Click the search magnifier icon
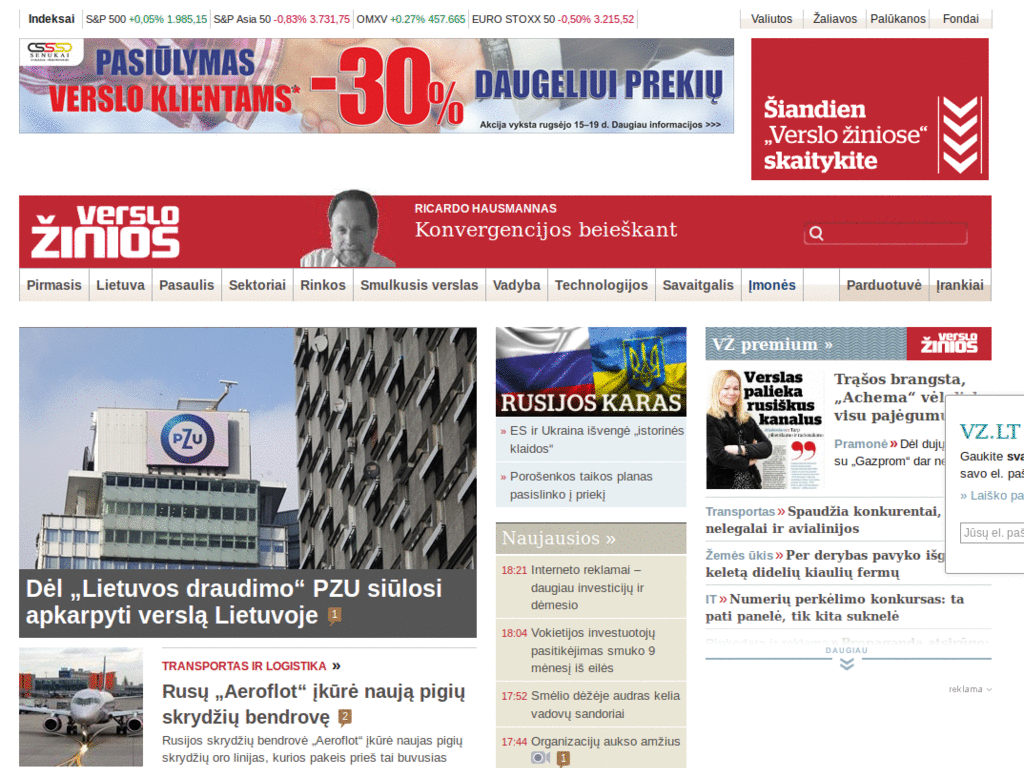The image size is (1024, 768). pos(817,233)
